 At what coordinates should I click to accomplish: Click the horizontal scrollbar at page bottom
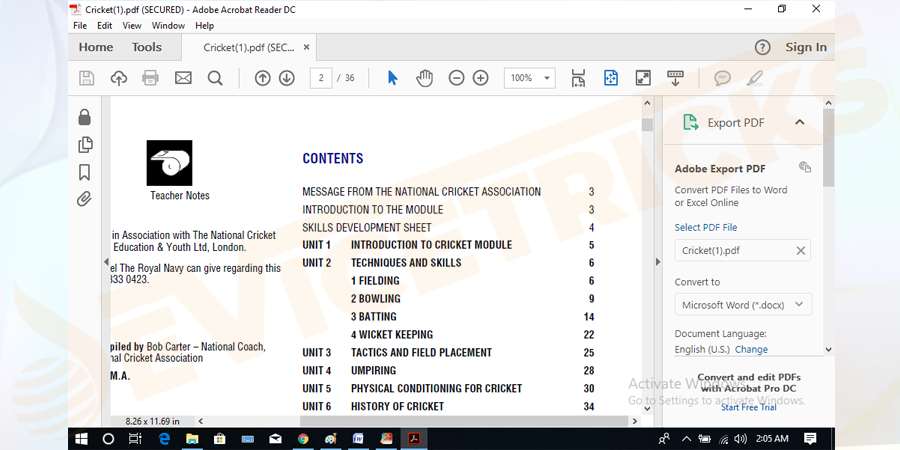(x=464, y=421)
